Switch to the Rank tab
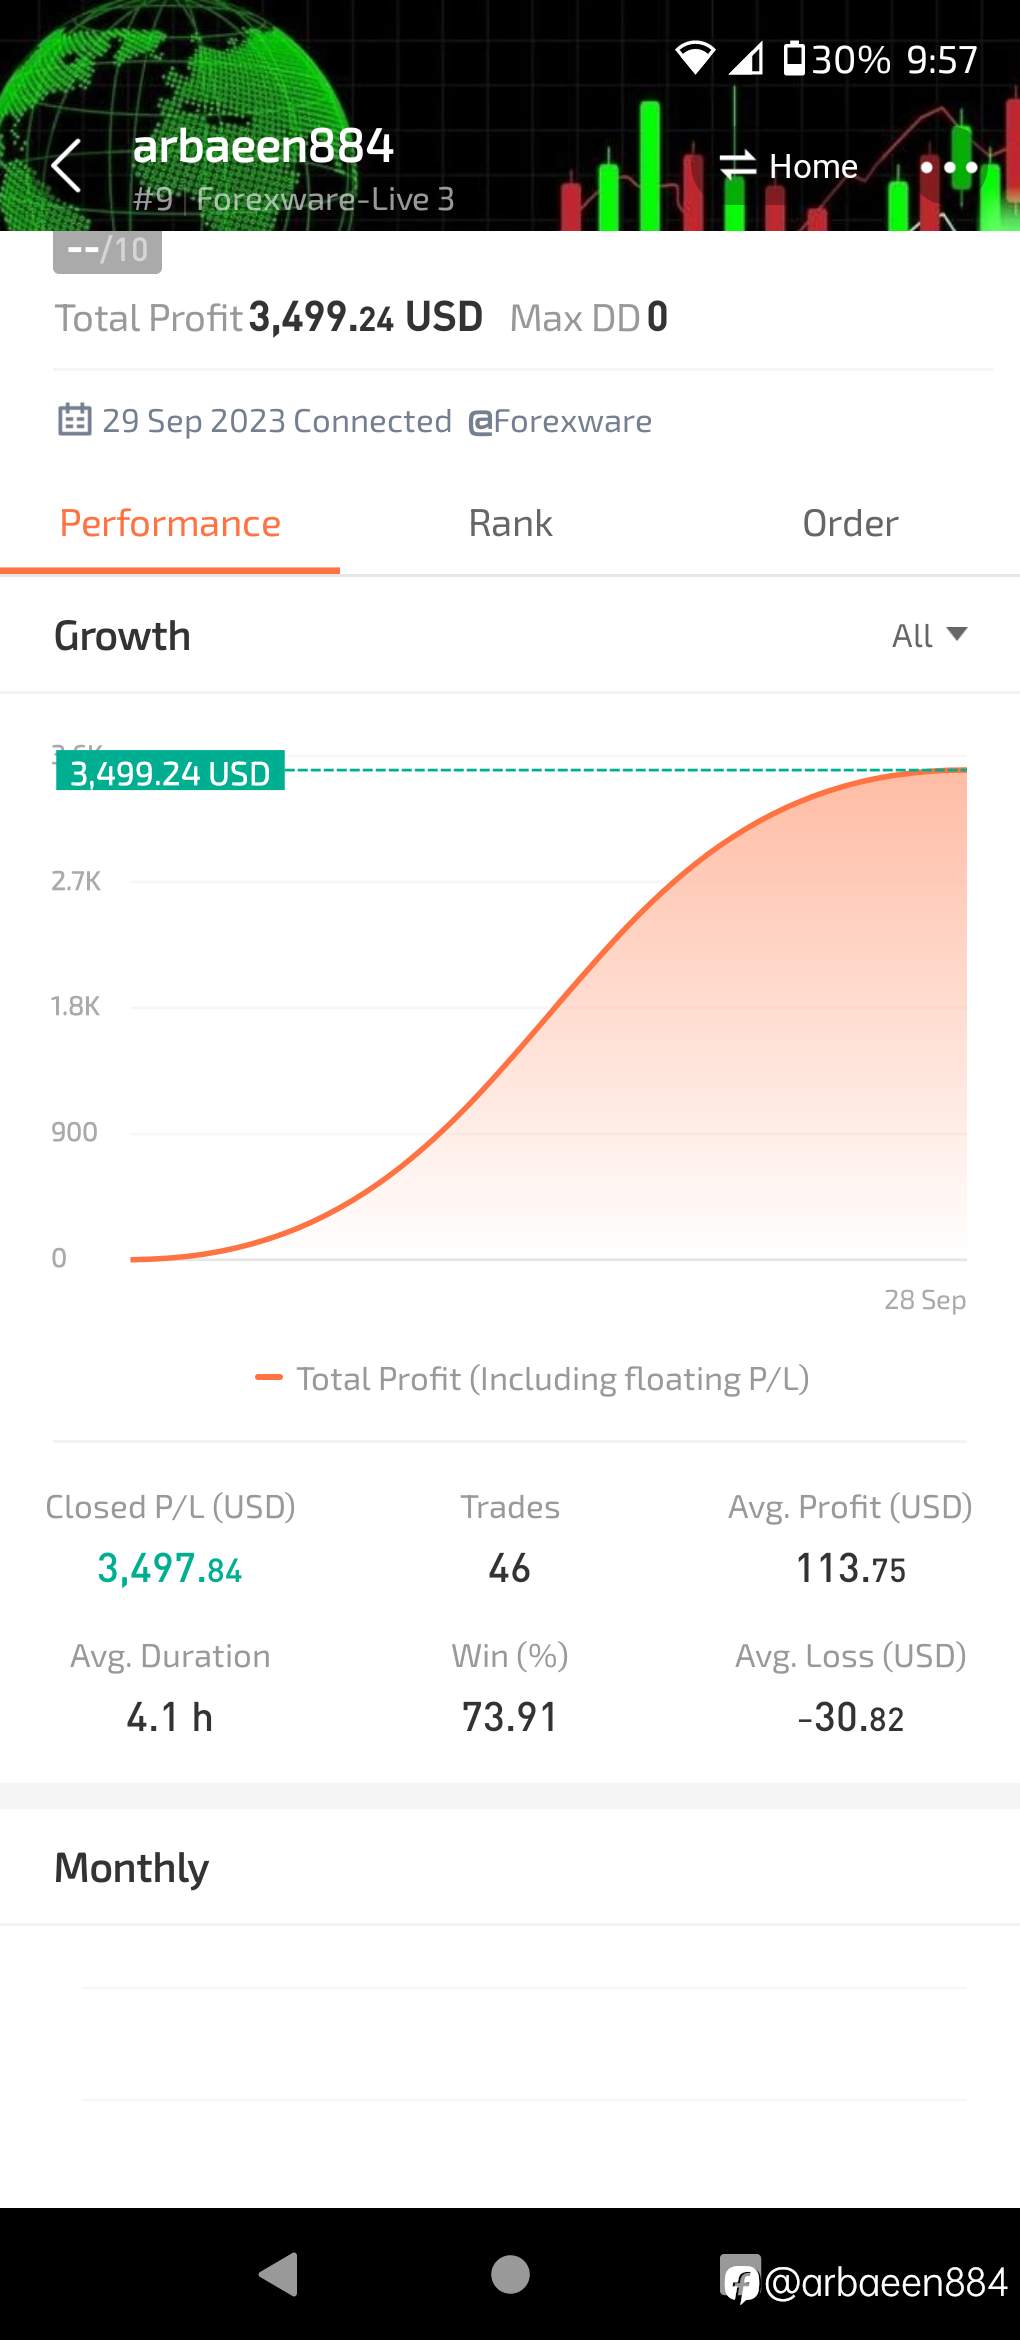The height and width of the screenshot is (2340, 1020). (510, 523)
